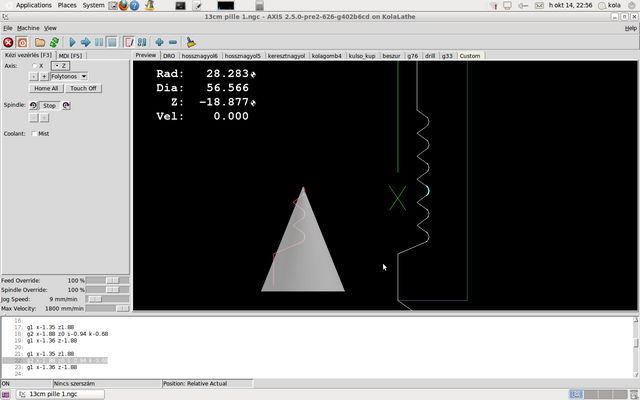The height and width of the screenshot is (400, 640).
Task: Clear live plot with broom icon
Action: coord(191,43)
